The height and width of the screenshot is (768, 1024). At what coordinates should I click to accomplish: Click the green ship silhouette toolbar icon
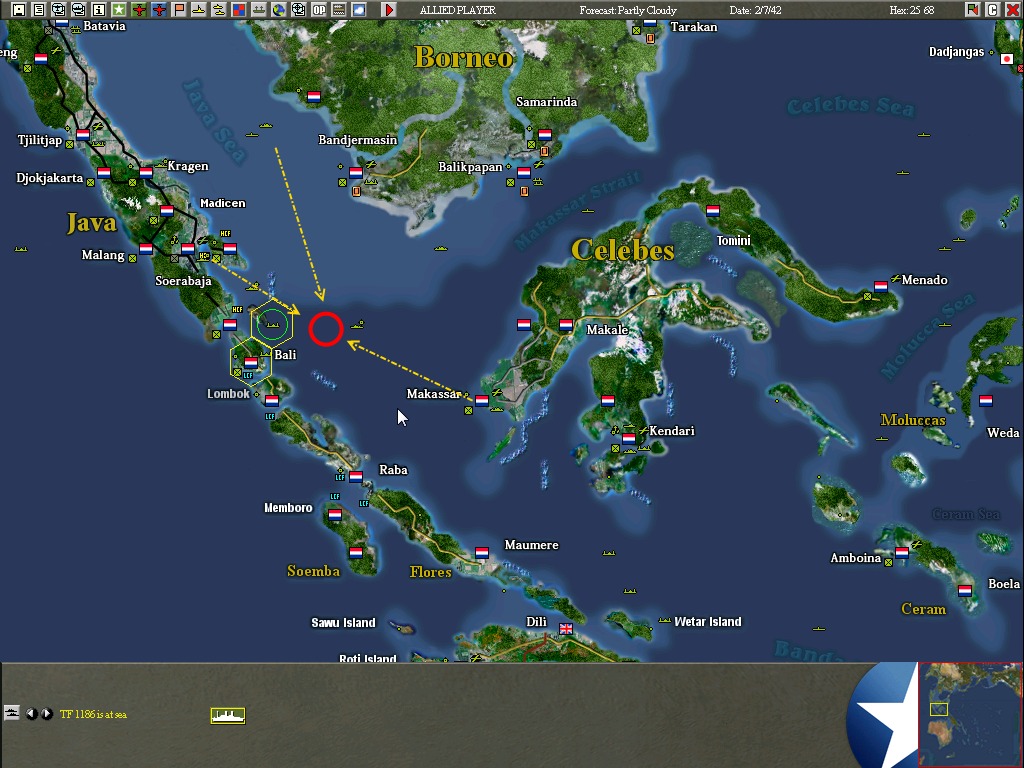(259, 10)
